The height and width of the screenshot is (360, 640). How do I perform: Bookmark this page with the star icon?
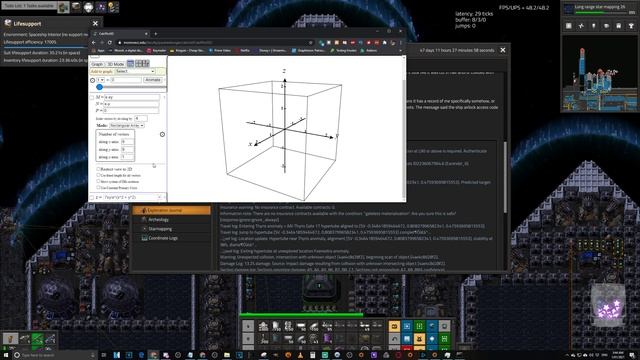pyautogui.click(x=311, y=42)
